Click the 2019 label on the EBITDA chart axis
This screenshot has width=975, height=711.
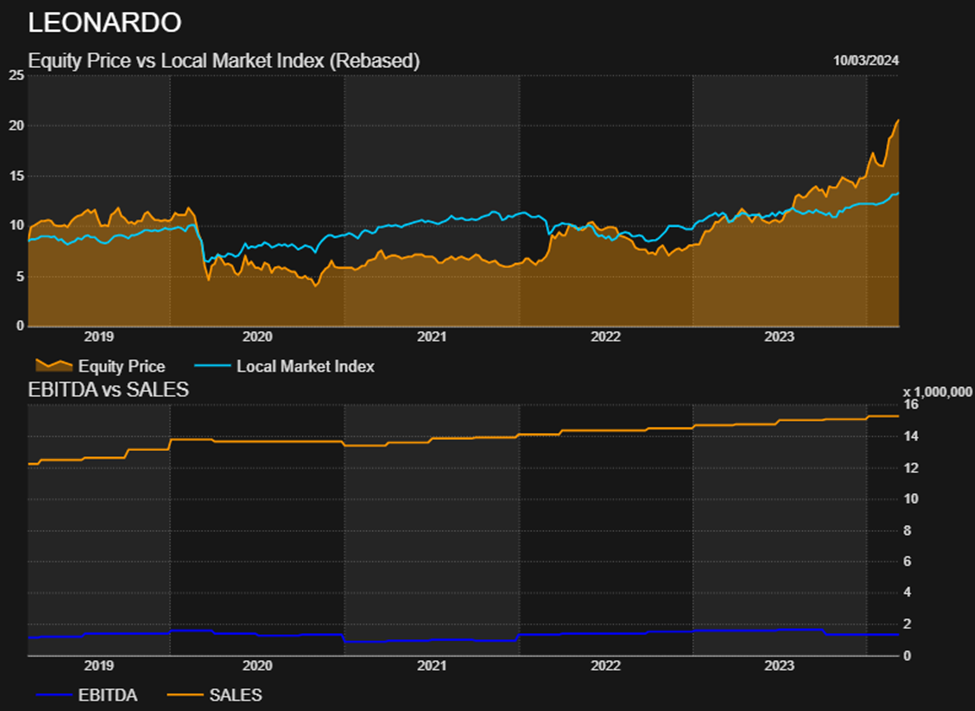point(99,666)
